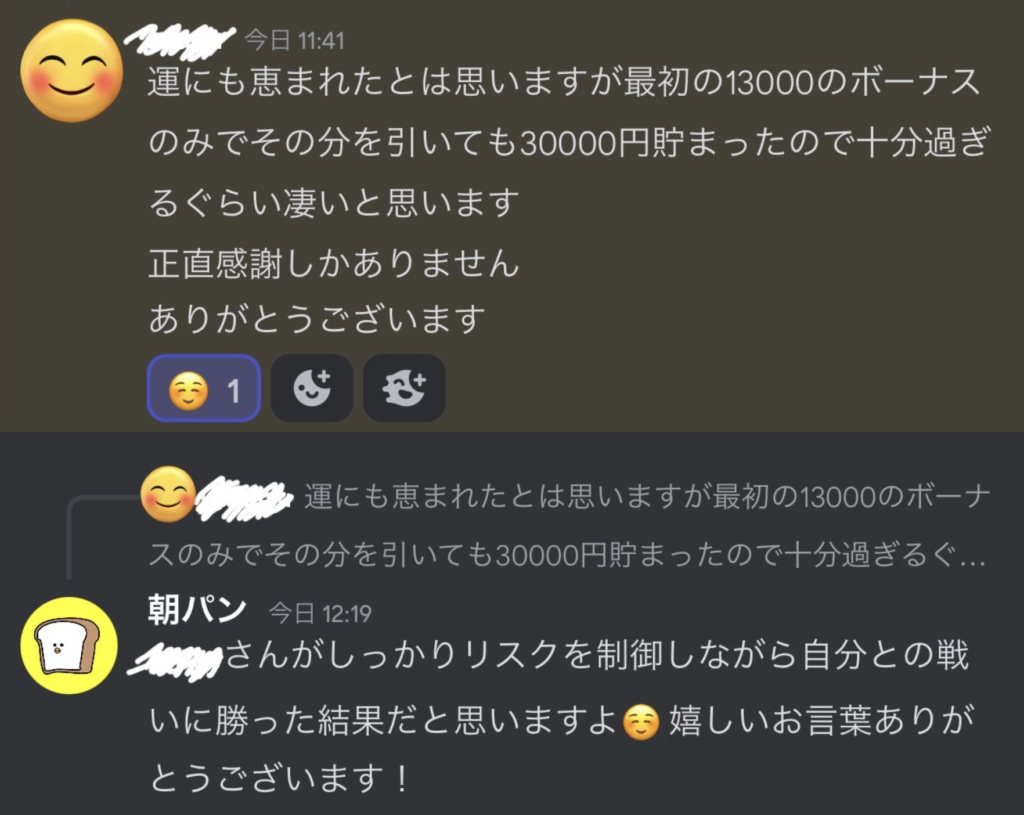Click the small smiley avatar in the reply preview
The width and height of the screenshot is (1024, 815).
pos(168,494)
